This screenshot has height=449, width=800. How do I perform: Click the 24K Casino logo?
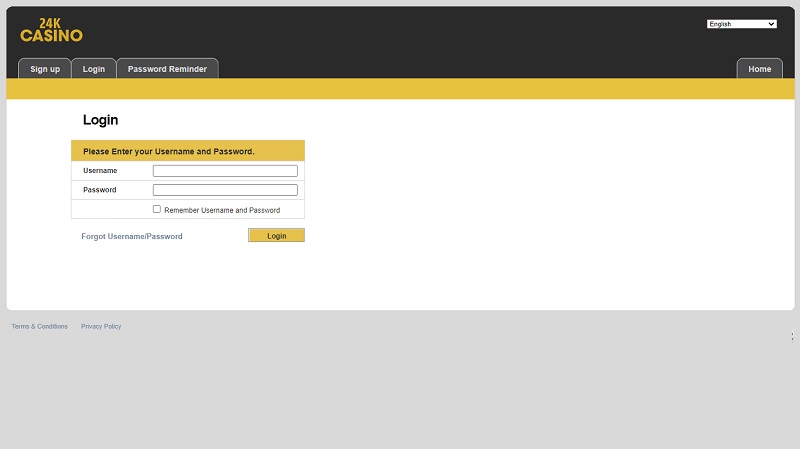pyautogui.click(x=51, y=30)
